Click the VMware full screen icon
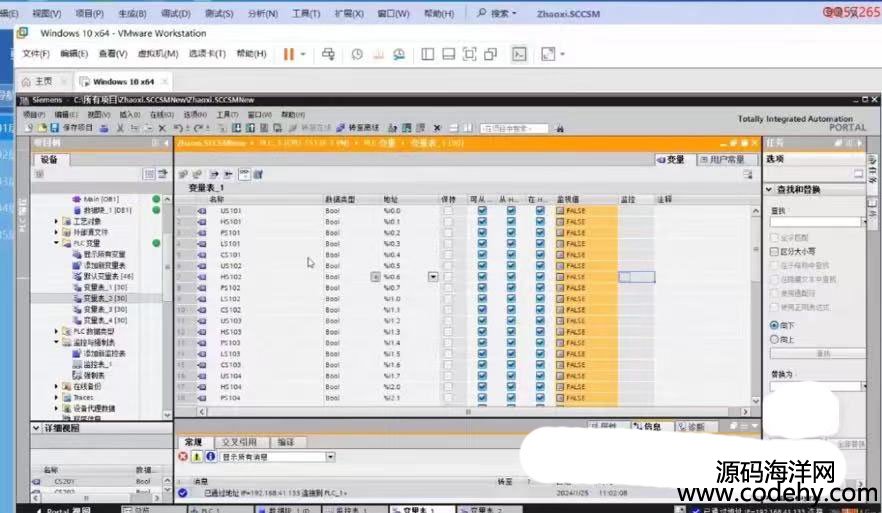882x513 pixels. tap(469, 54)
